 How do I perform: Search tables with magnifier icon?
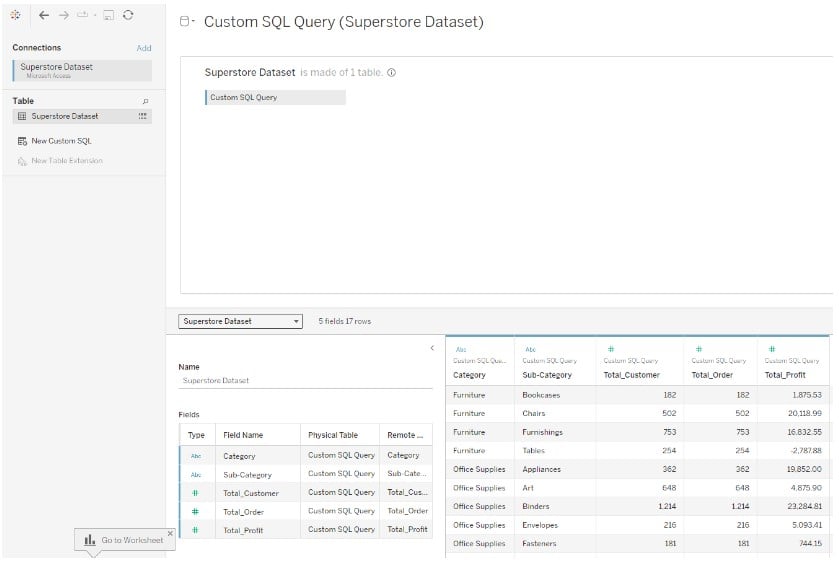(145, 101)
